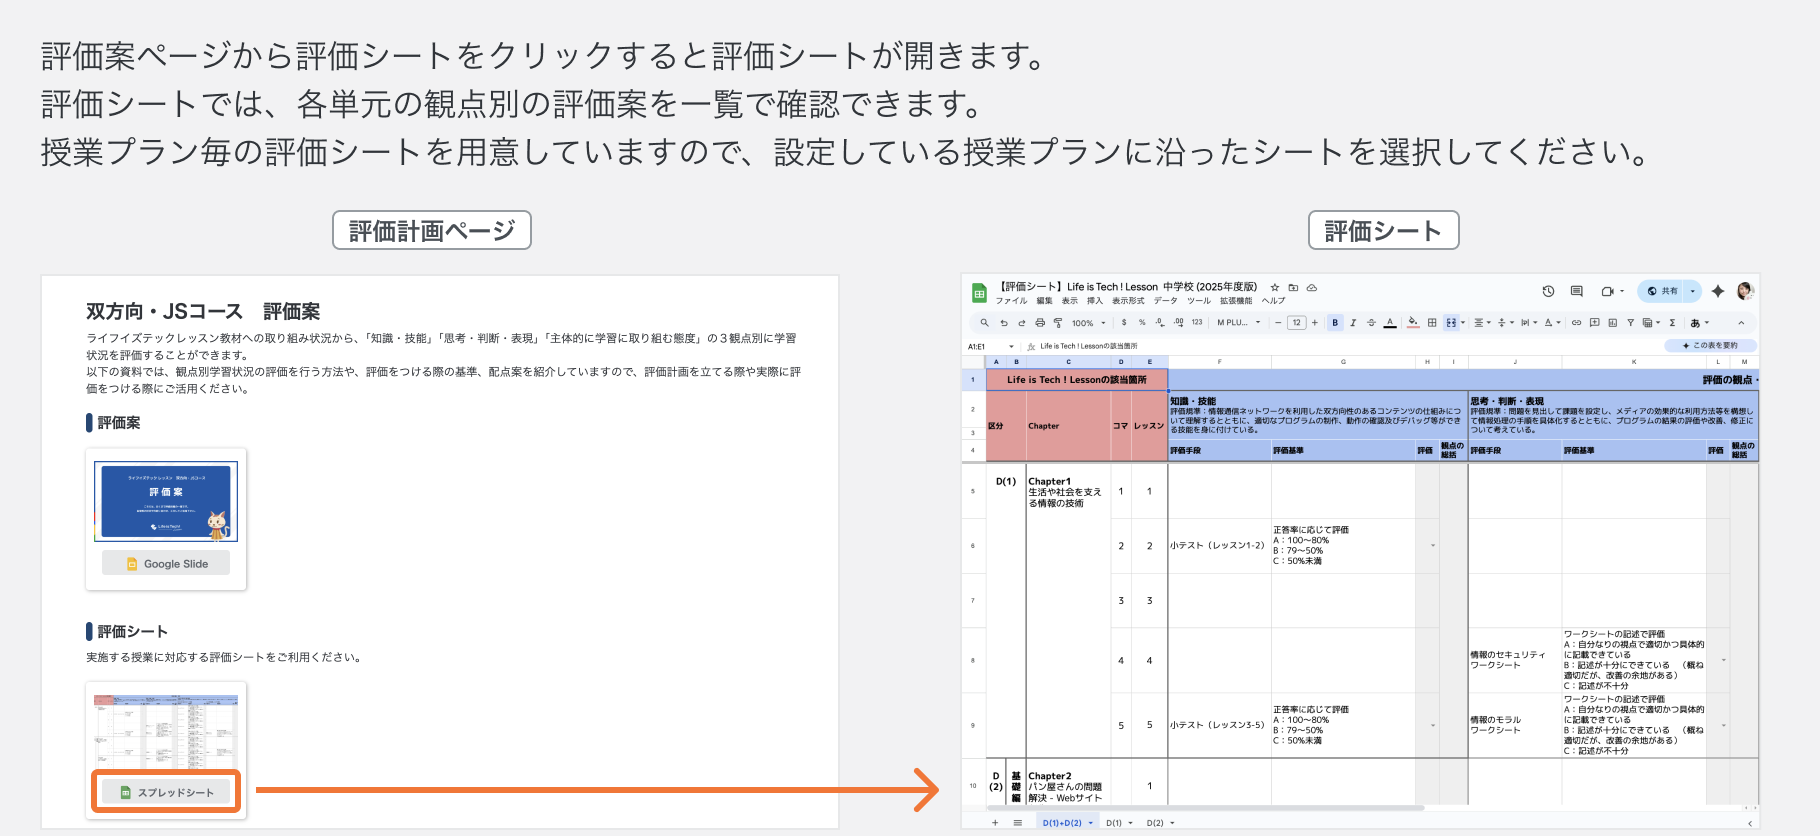The image size is (1820, 836).
Task: Open the text rotation dropdown
Action: (1553, 322)
